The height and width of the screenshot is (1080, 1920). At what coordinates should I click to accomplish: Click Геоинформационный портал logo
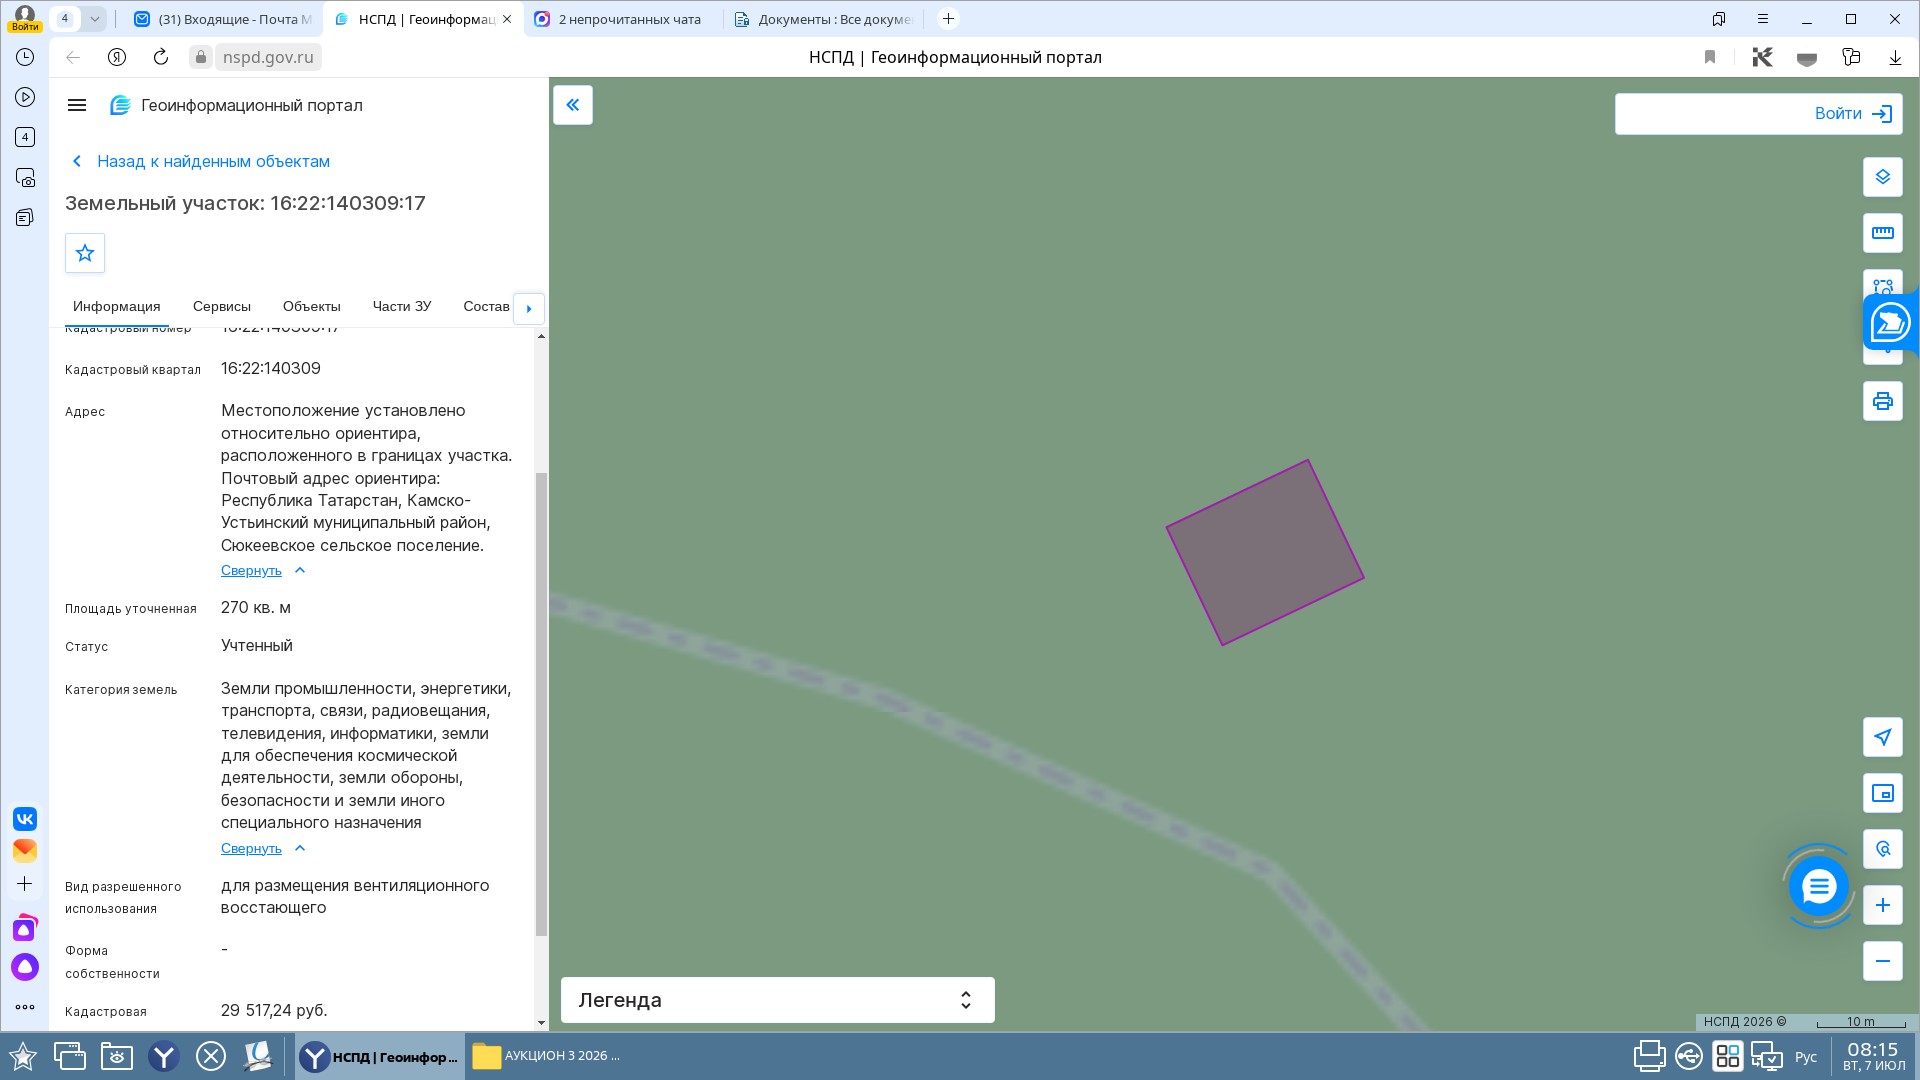click(x=236, y=105)
